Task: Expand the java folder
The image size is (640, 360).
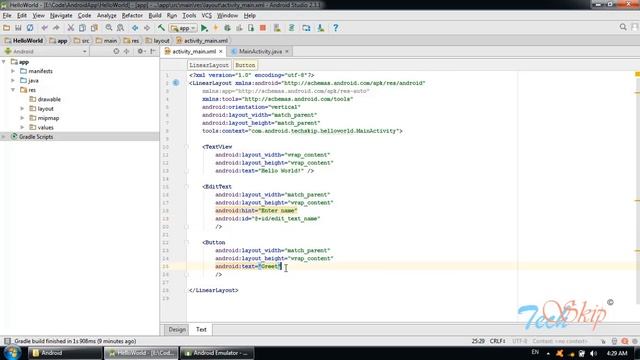Action: [13, 80]
